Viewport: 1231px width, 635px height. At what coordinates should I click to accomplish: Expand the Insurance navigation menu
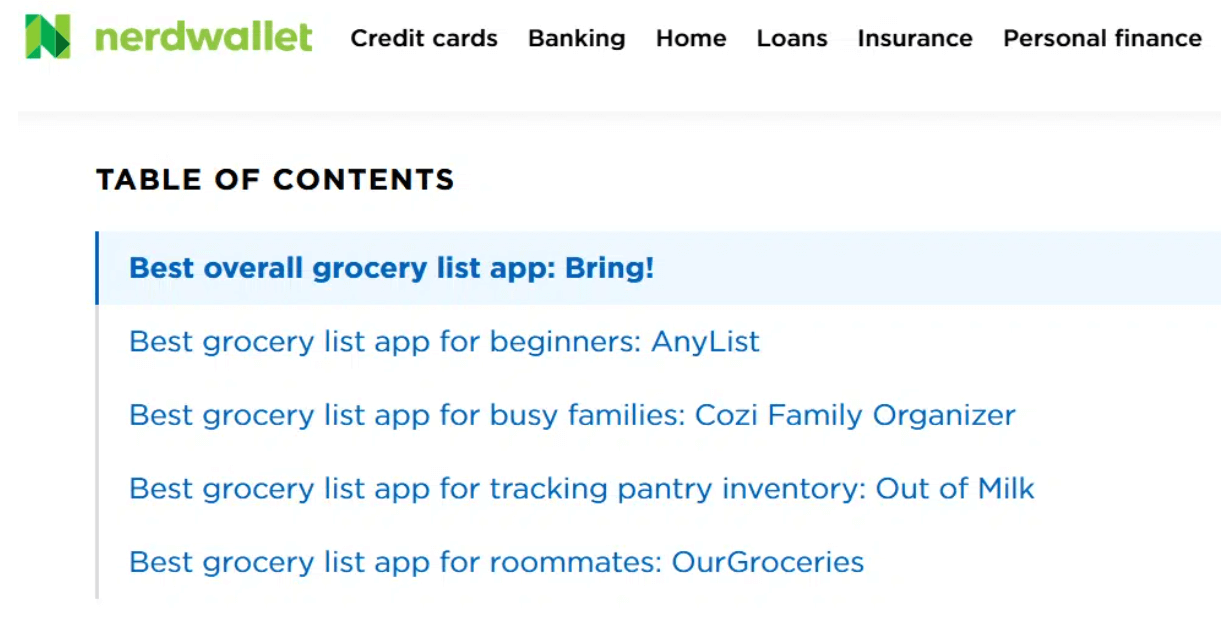click(915, 38)
